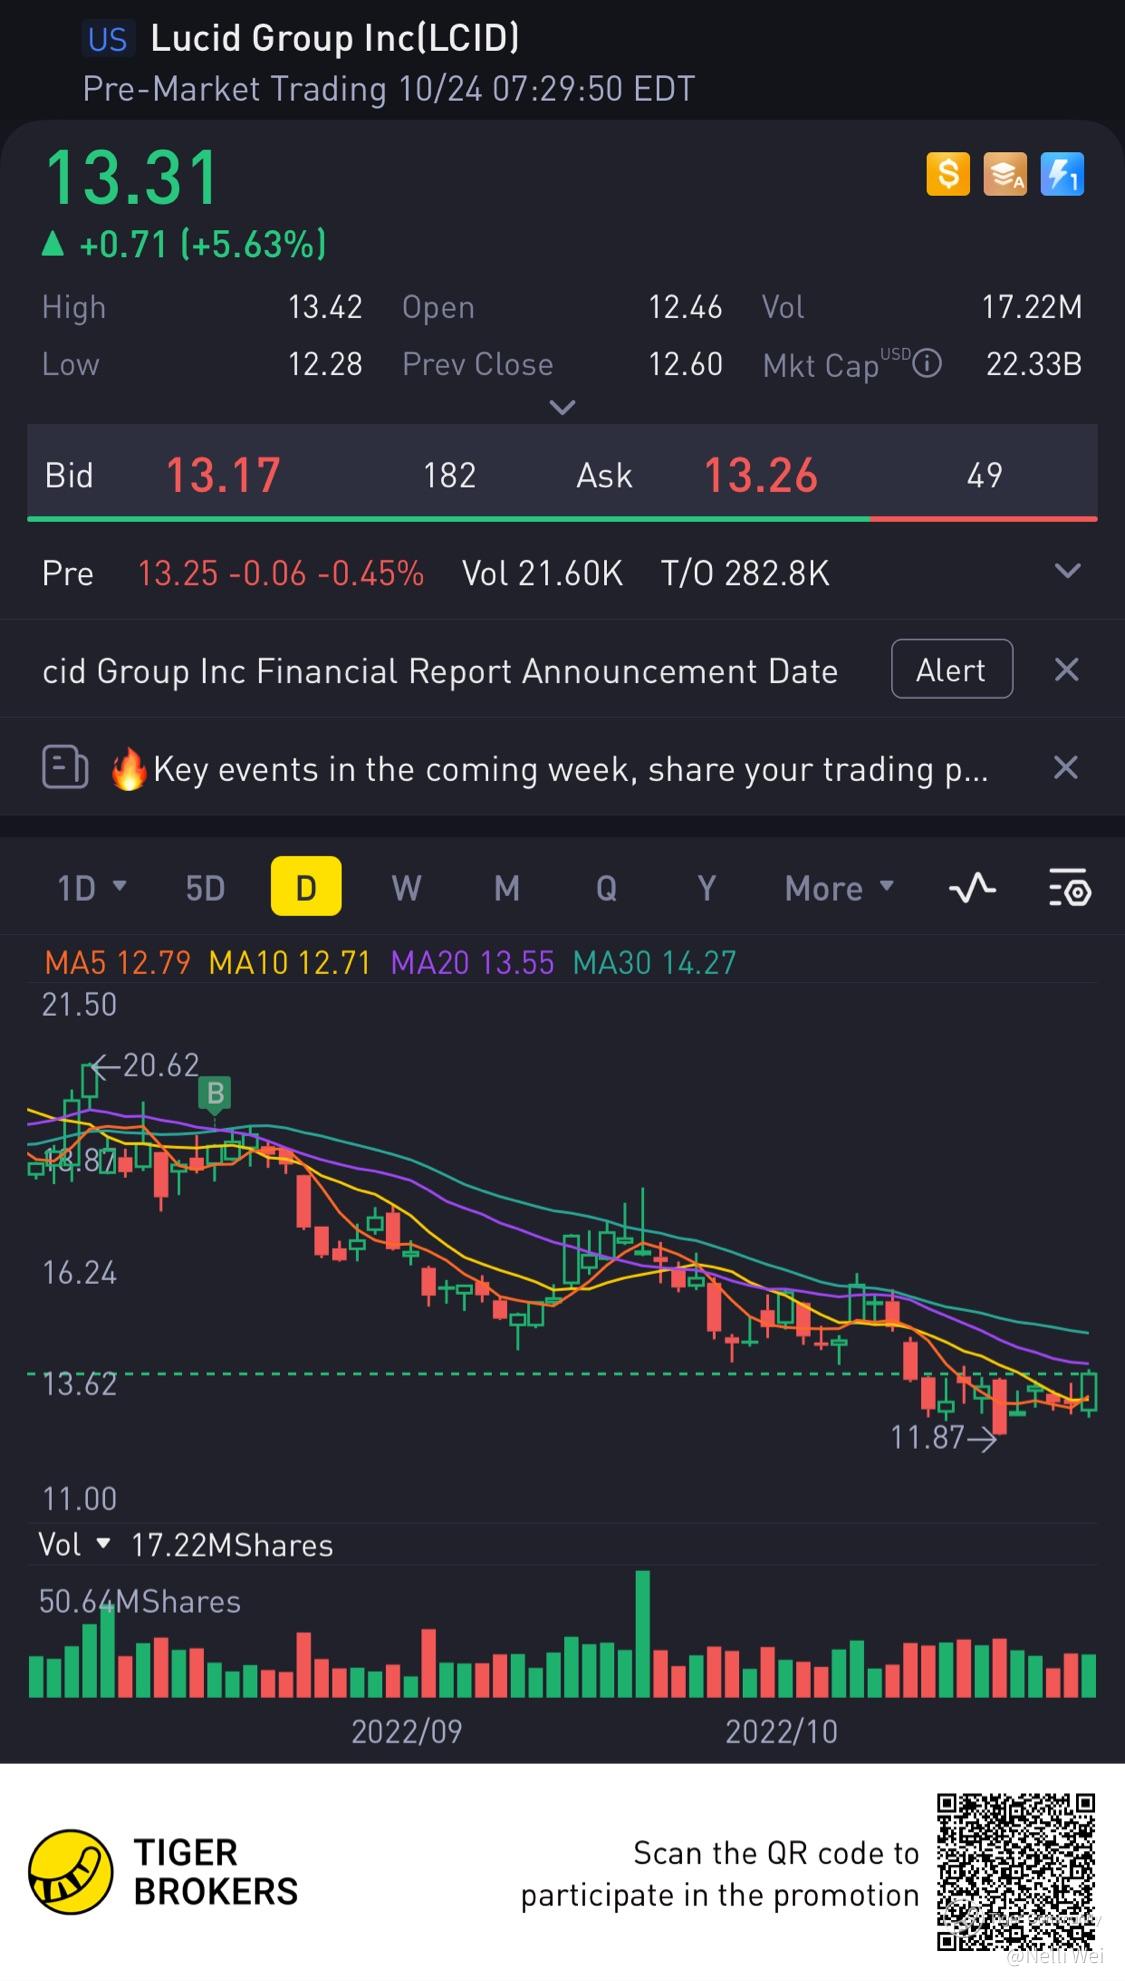Tap the 11.87 low price marker
Screen dimensions: 1125x1981
point(943,1438)
